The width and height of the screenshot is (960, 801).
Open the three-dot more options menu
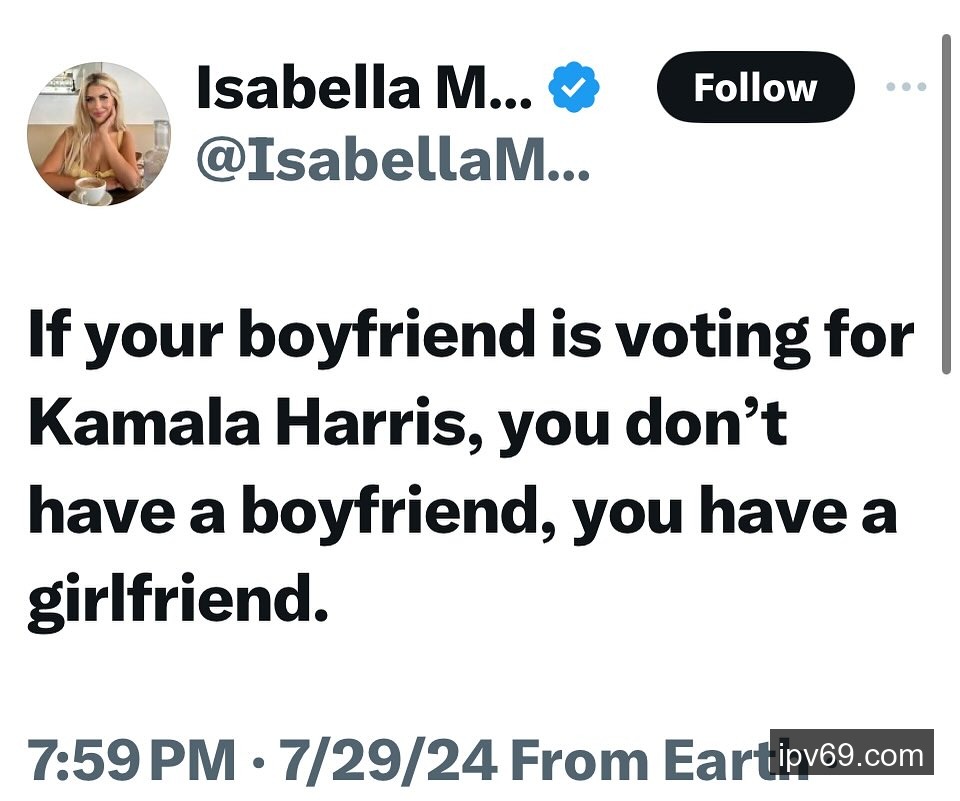(906, 87)
